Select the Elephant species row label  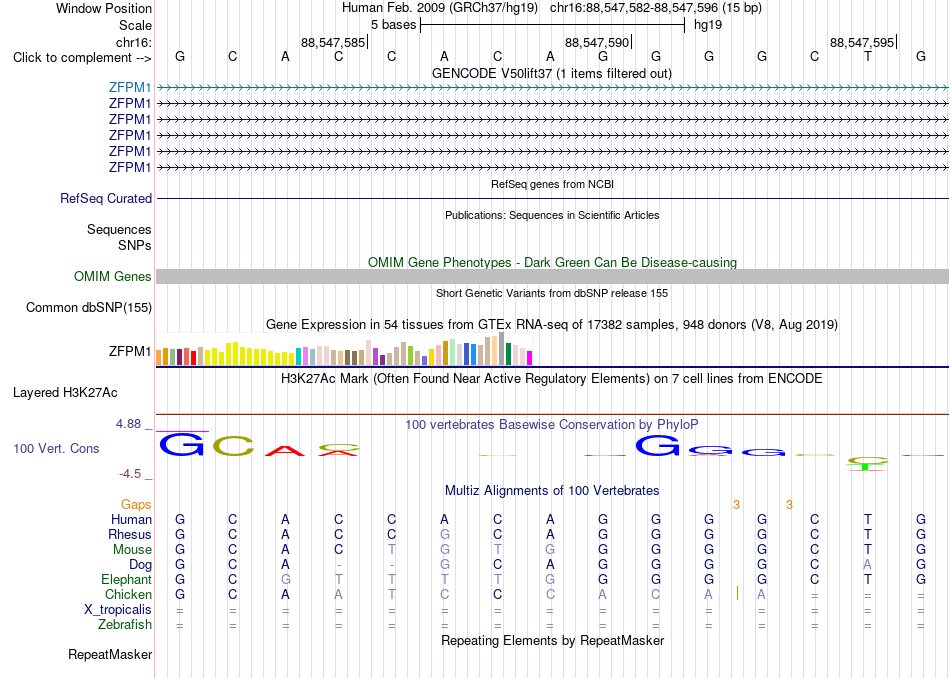[127, 580]
